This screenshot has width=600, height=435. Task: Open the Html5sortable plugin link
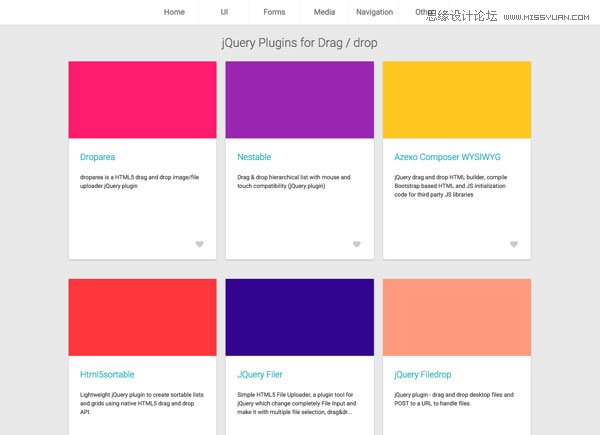(x=108, y=375)
